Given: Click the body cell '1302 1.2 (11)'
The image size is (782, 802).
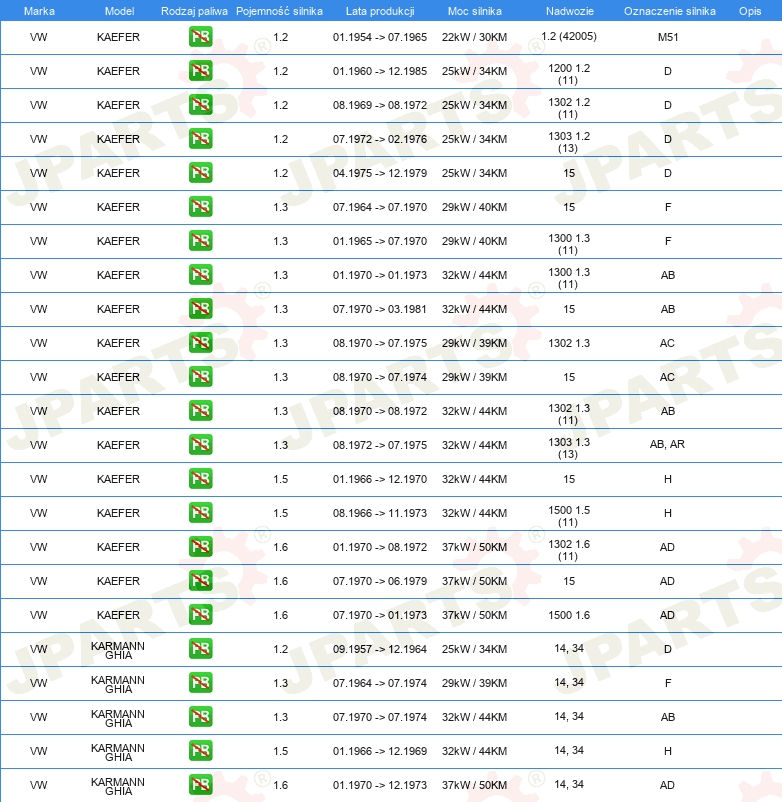Looking at the screenshot, I should [569, 108].
